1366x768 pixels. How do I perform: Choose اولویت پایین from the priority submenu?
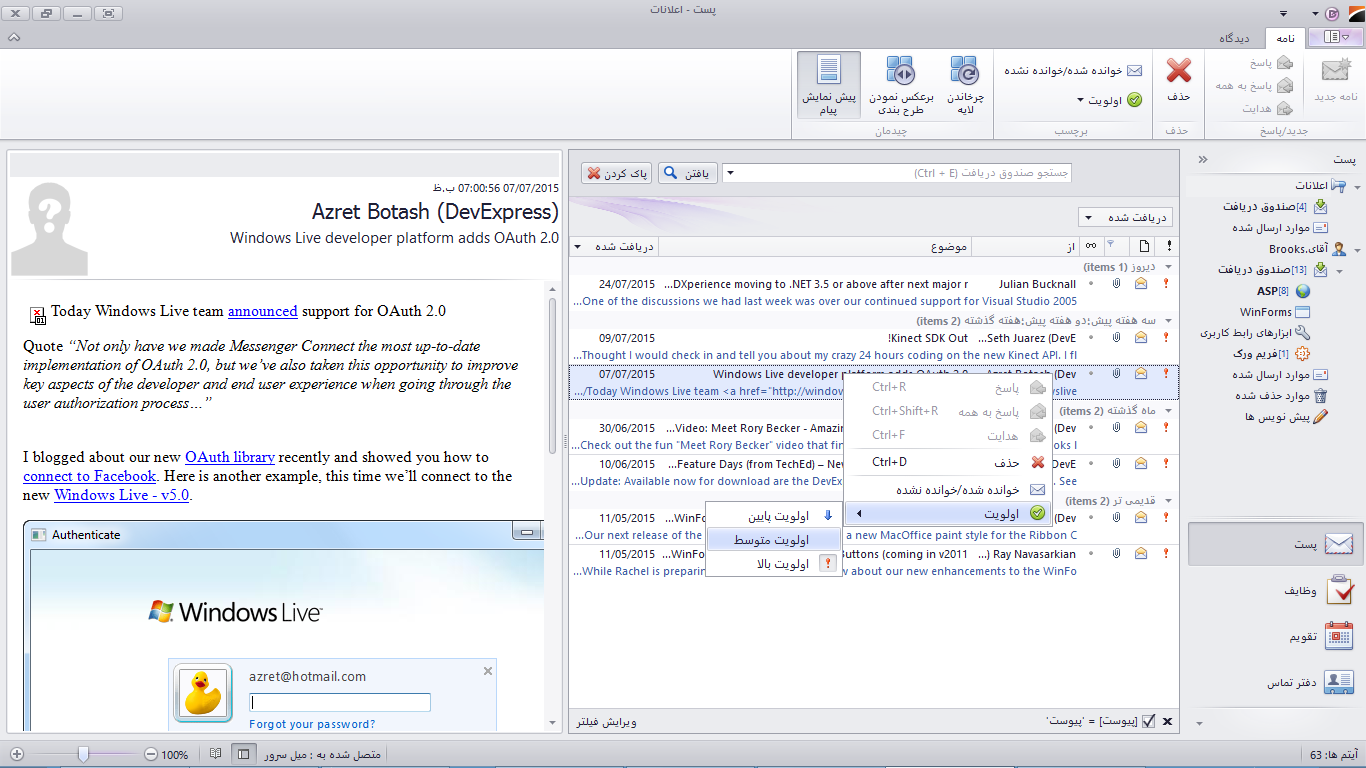click(774, 516)
